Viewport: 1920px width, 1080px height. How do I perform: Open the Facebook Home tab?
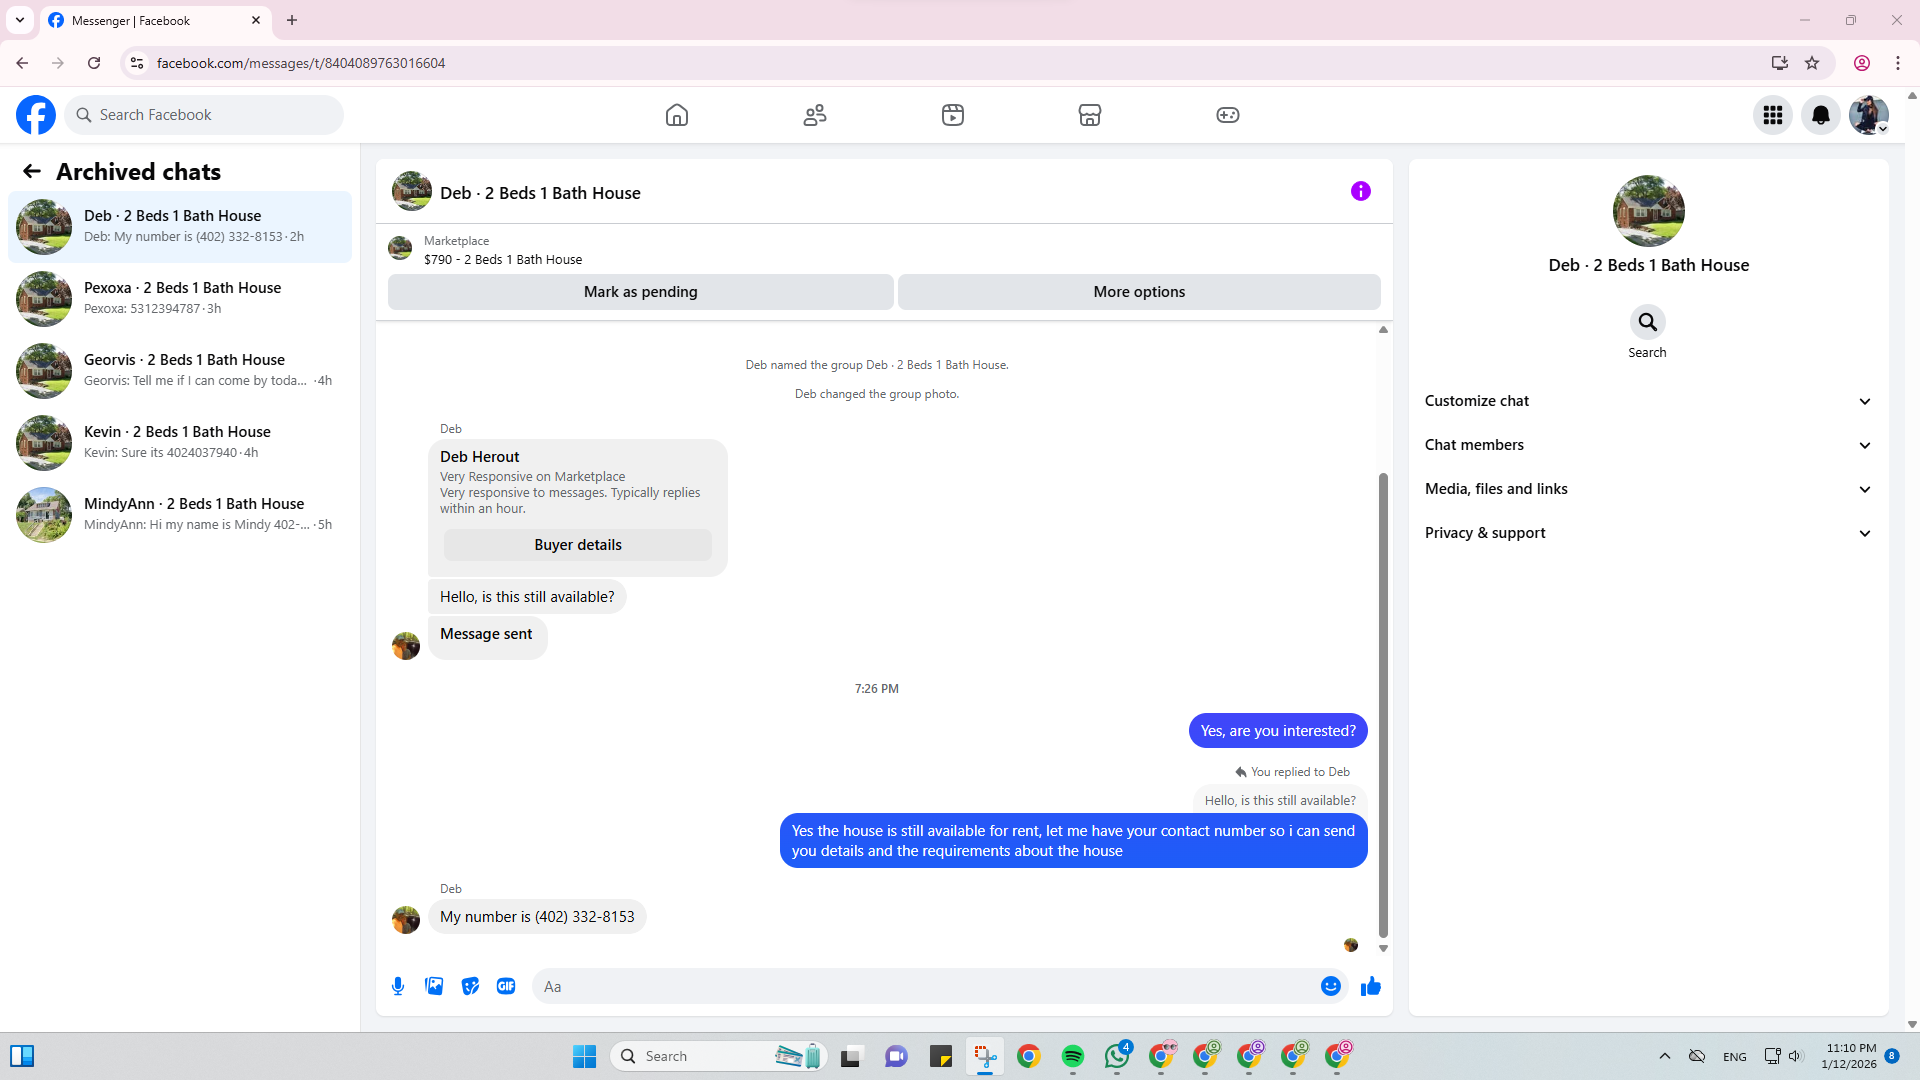click(677, 115)
